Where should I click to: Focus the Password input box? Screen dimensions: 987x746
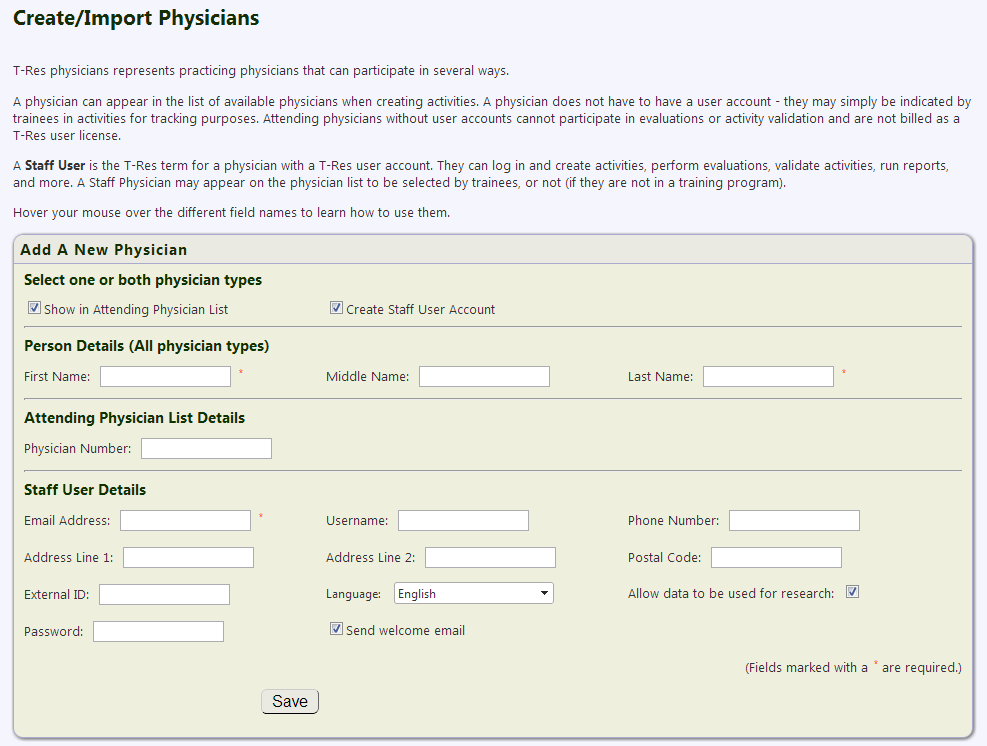click(159, 631)
